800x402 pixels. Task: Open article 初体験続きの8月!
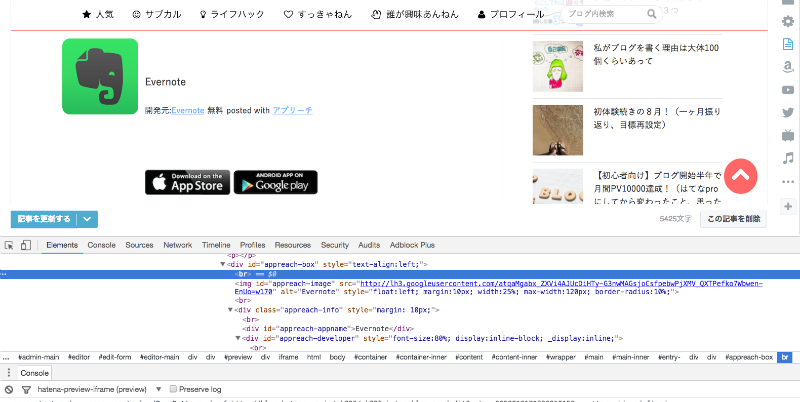coord(657,118)
